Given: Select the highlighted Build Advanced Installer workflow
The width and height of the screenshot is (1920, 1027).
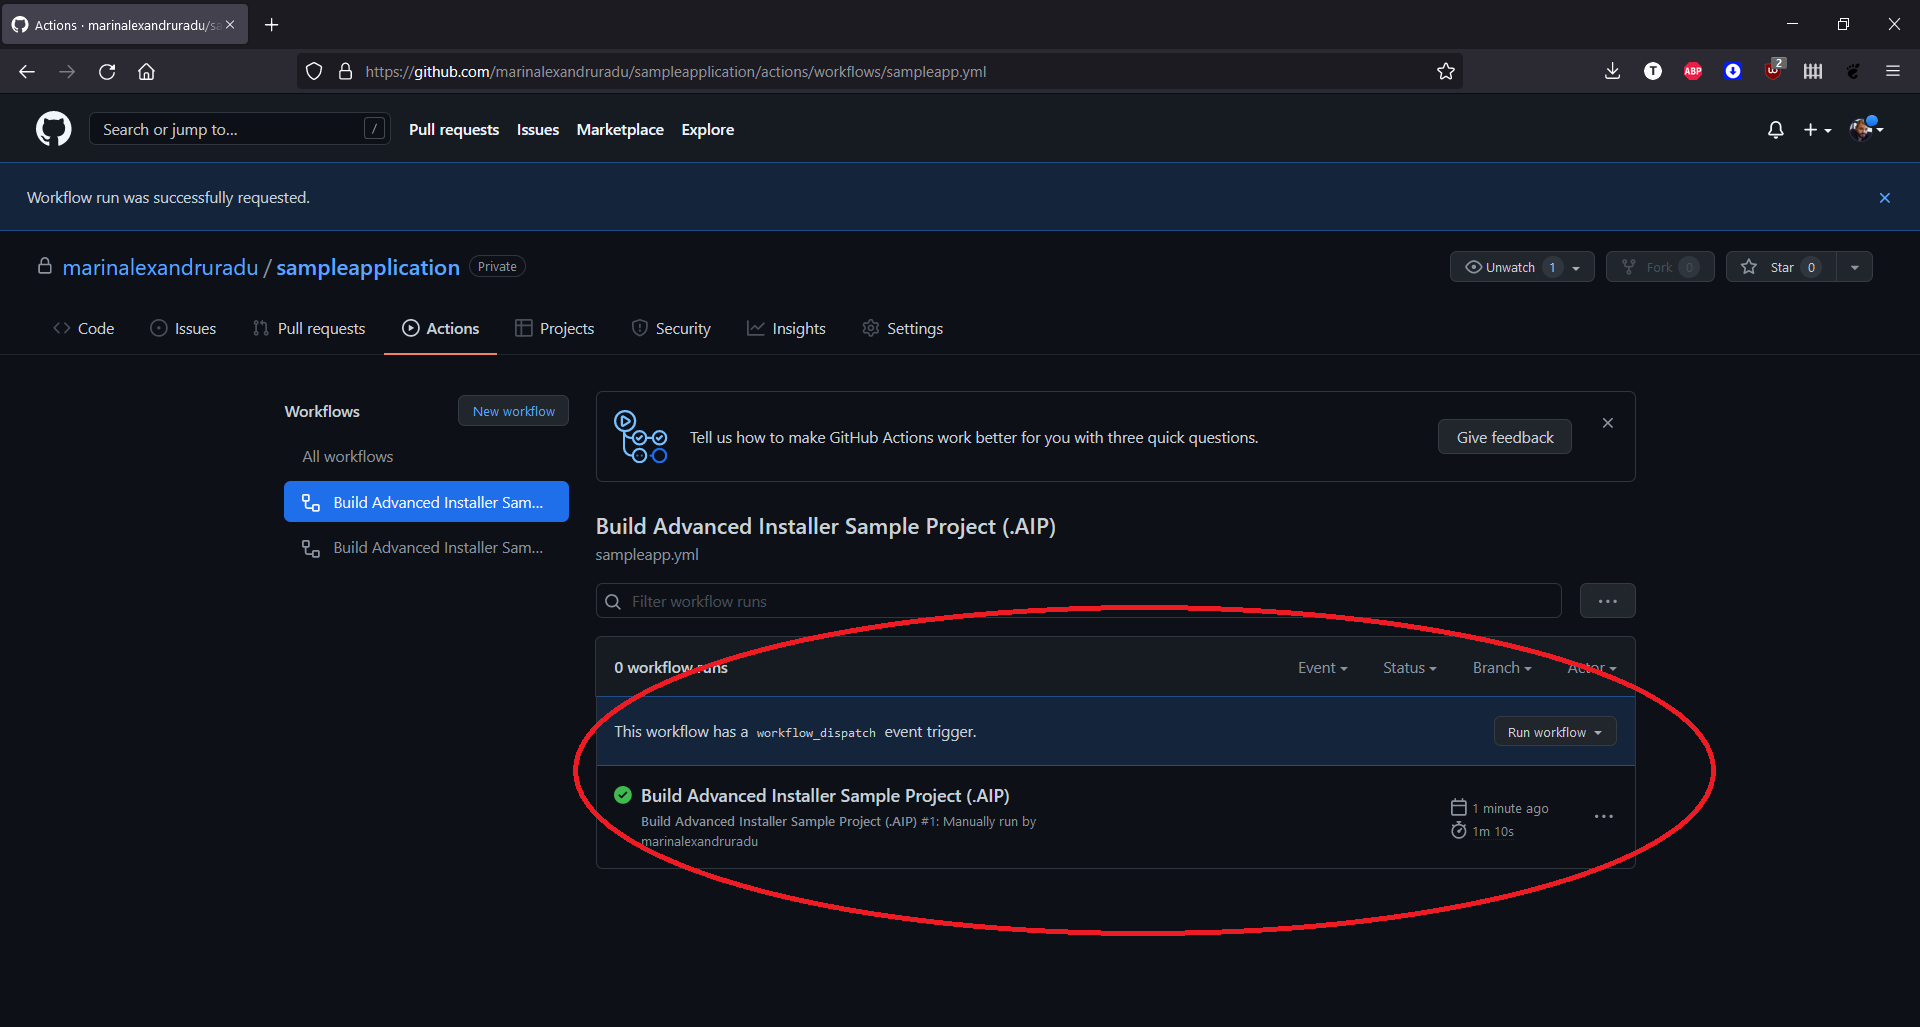Looking at the screenshot, I should coord(426,502).
